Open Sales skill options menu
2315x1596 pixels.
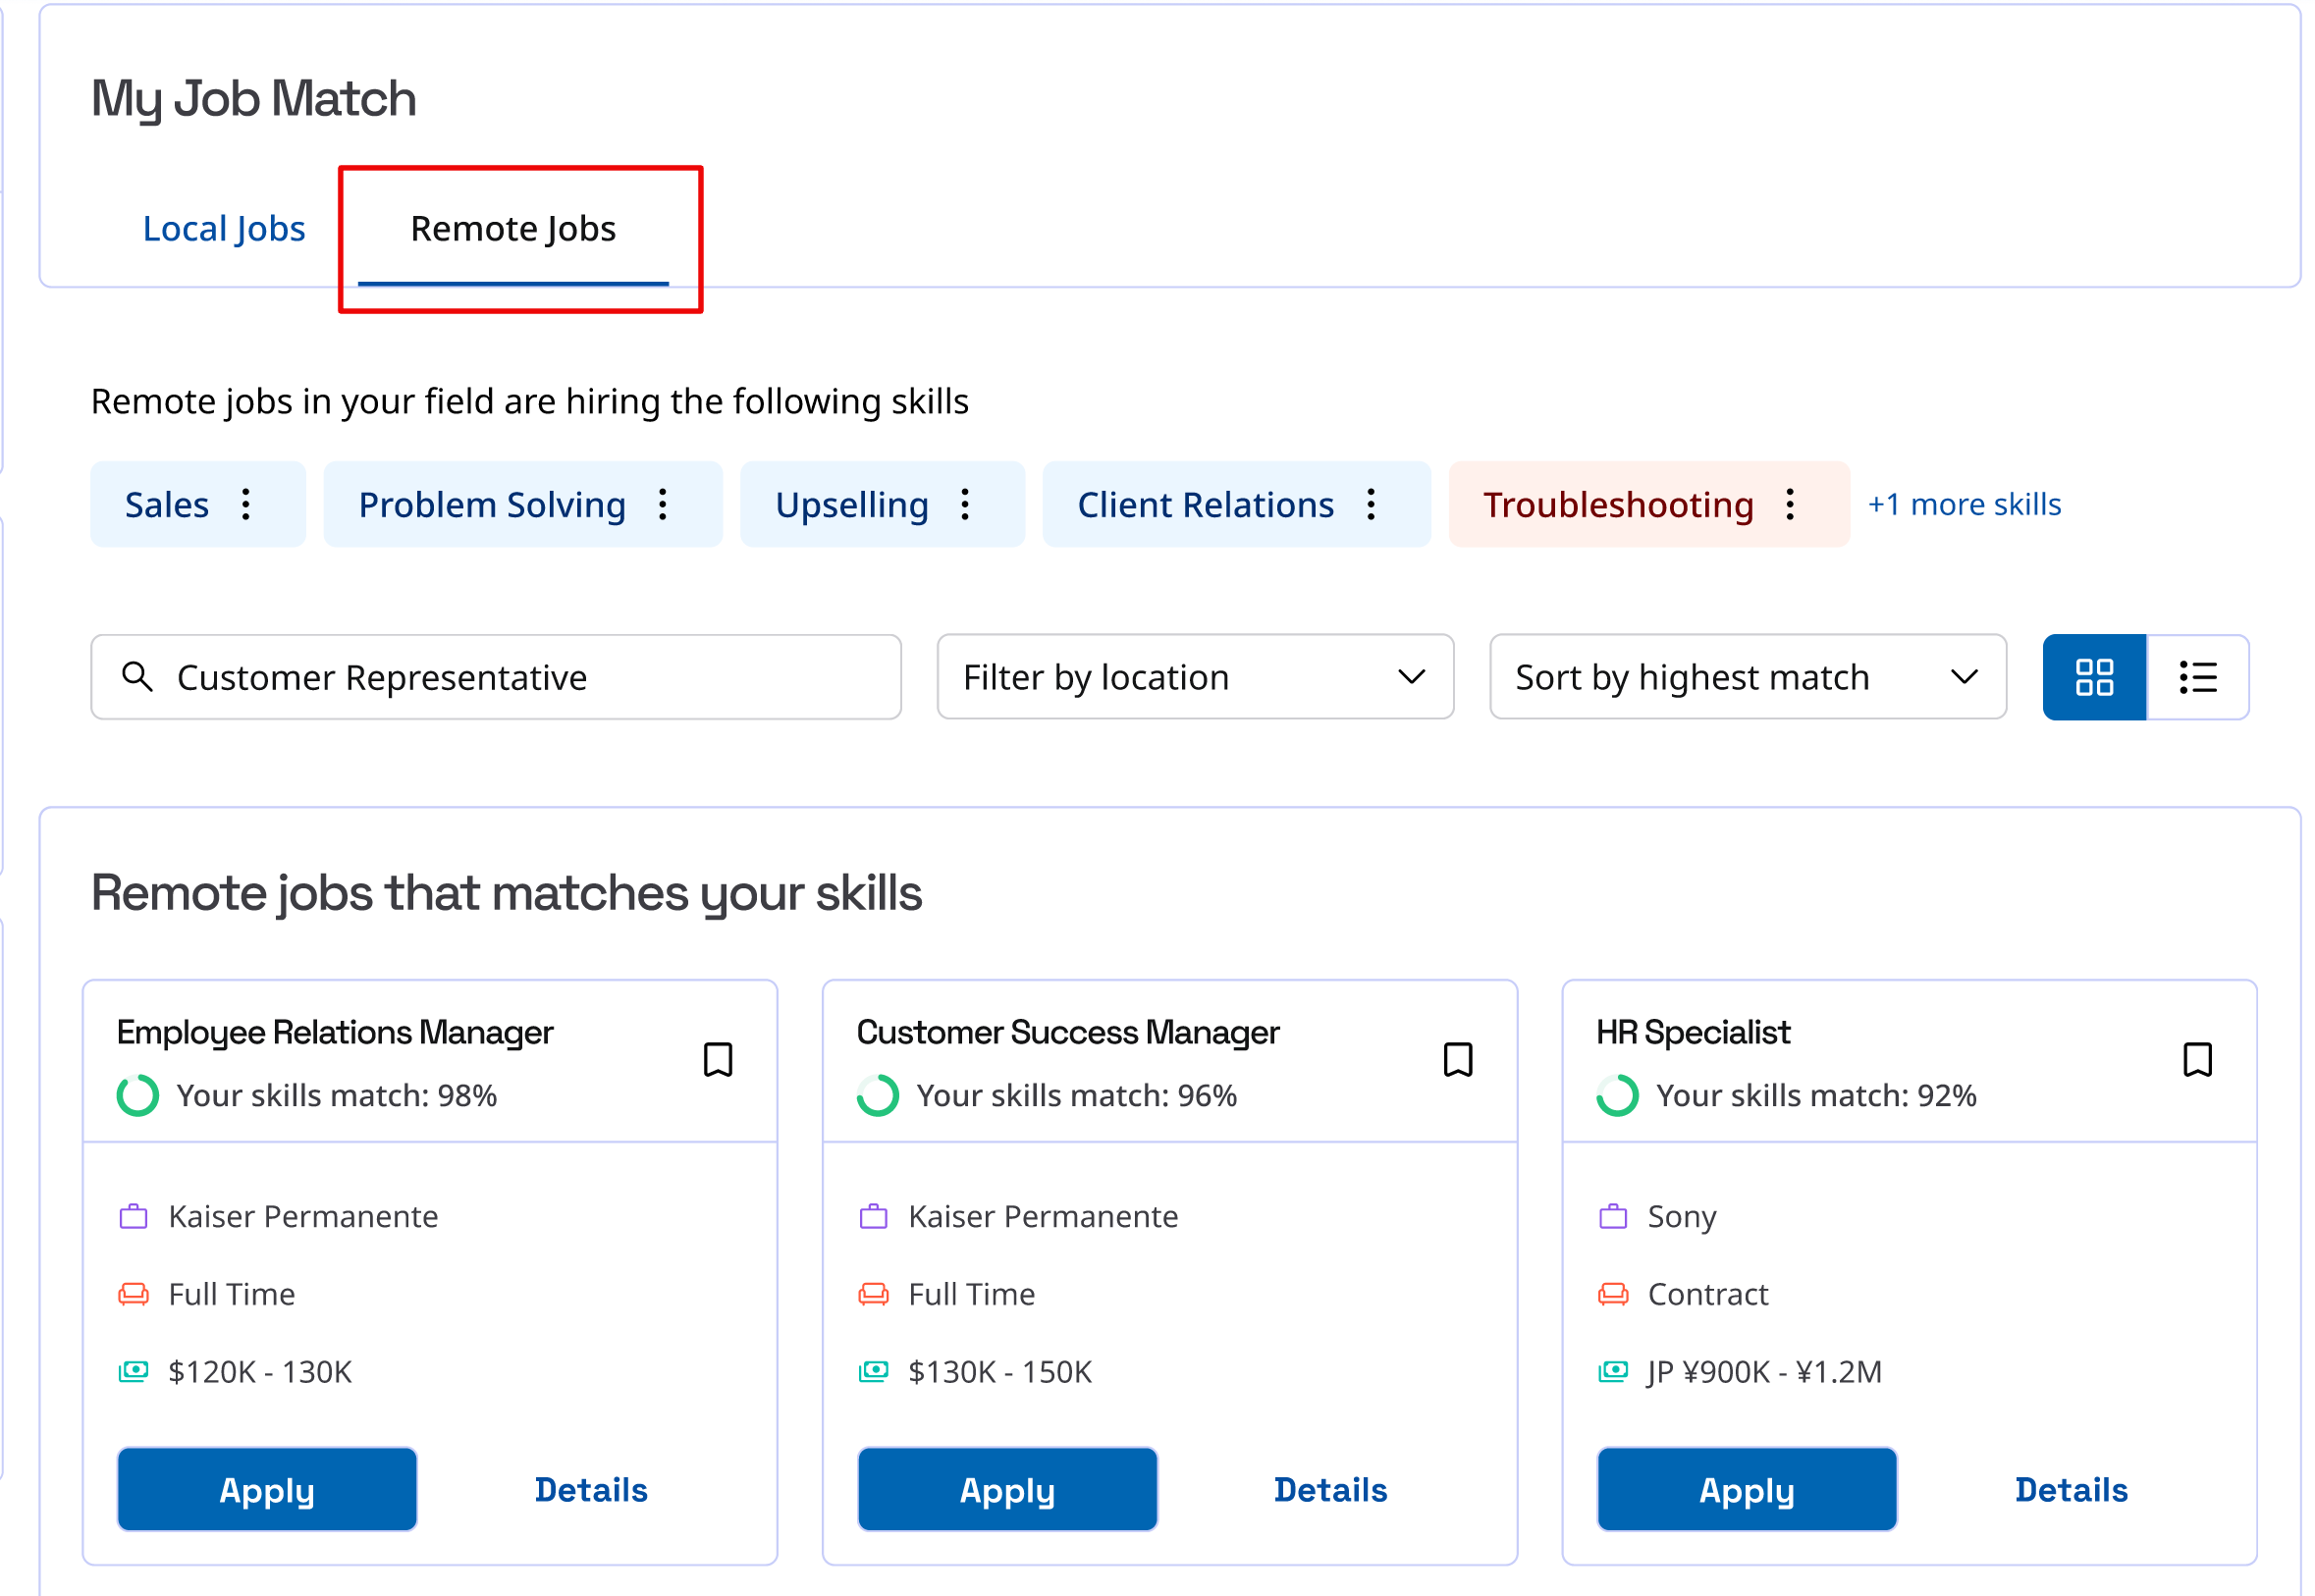coord(246,504)
